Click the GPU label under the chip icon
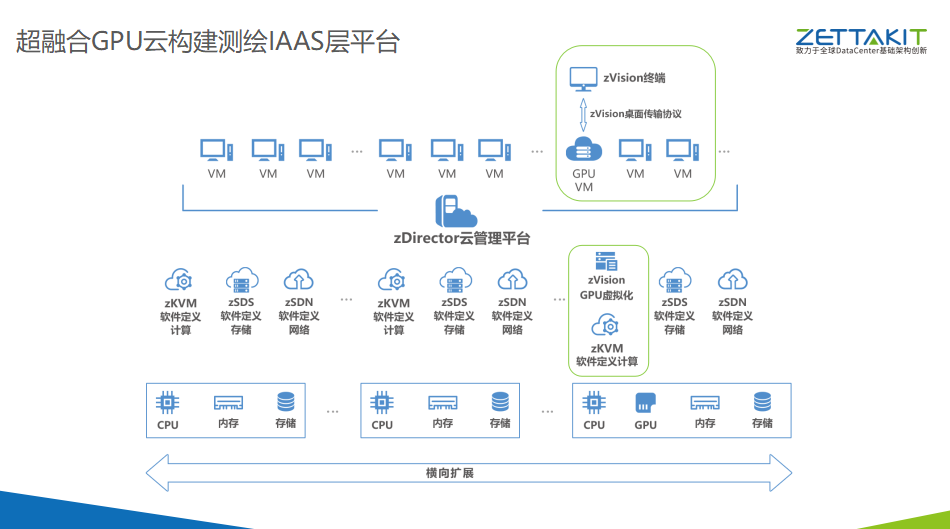Image resolution: width=950 pixels, height=529 pixels. click(x=645, y=425)
